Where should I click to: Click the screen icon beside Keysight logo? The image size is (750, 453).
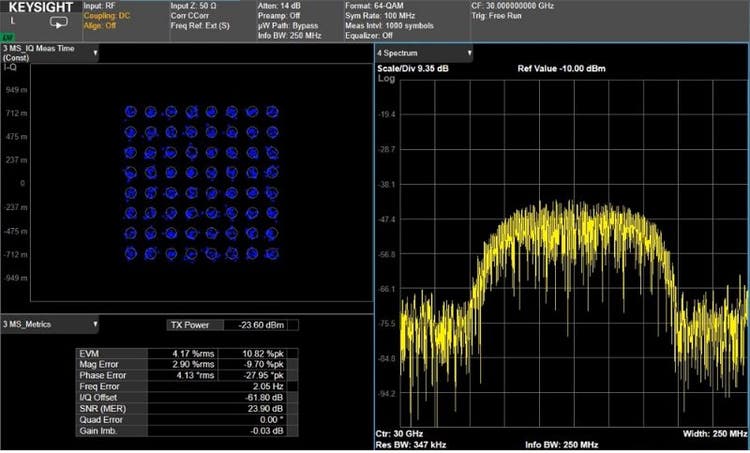point(59,22)
